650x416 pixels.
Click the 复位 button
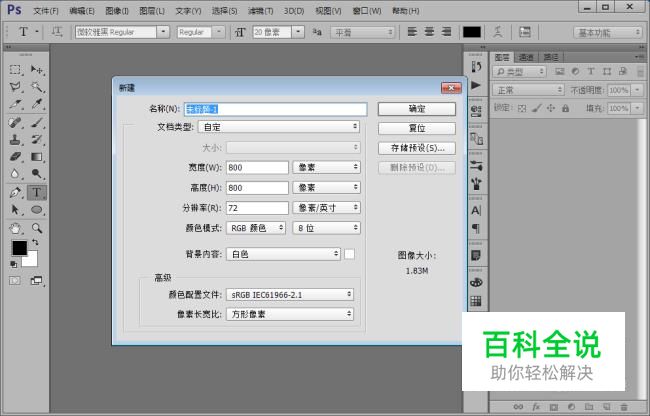[x=417, y=128]
